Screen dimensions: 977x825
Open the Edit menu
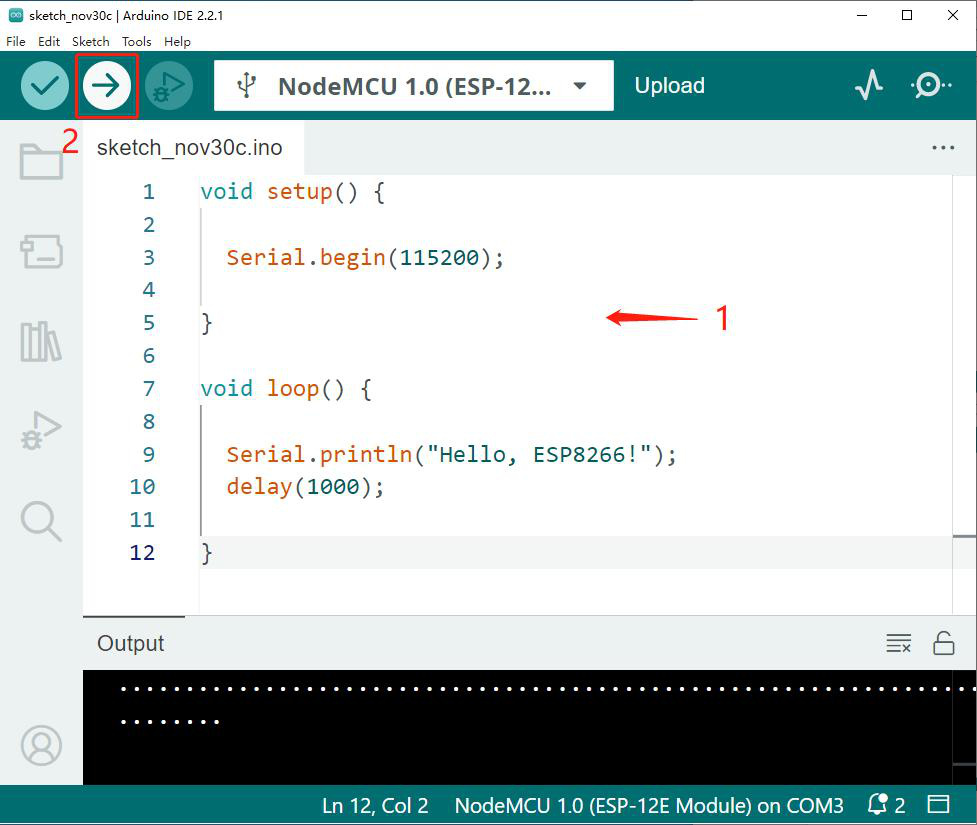click(49, 41)
